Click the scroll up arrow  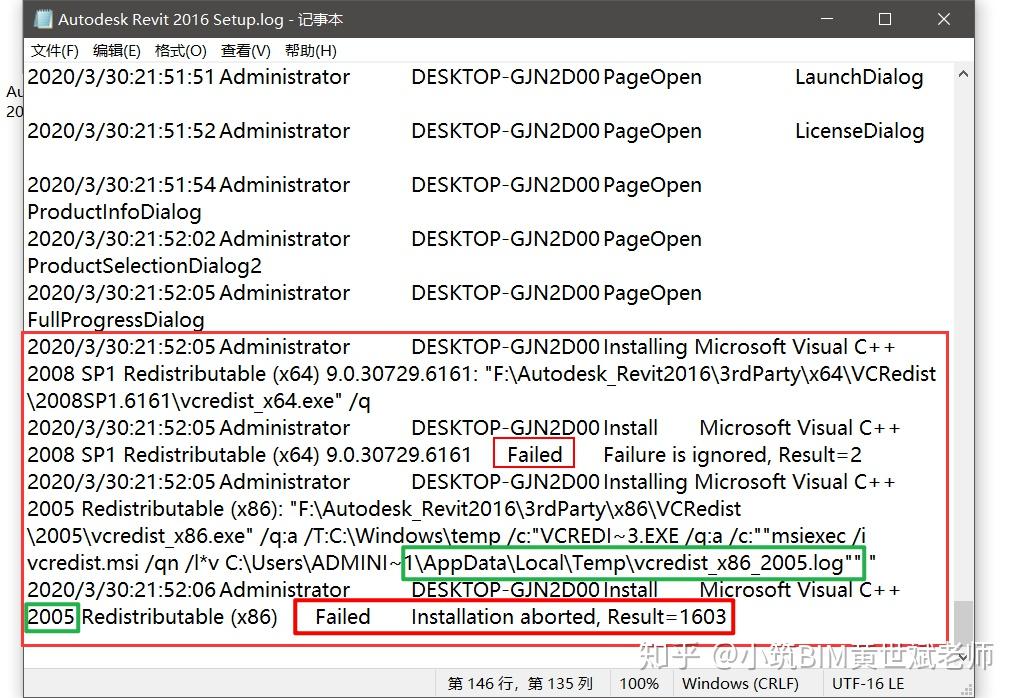tap(963, 74)
